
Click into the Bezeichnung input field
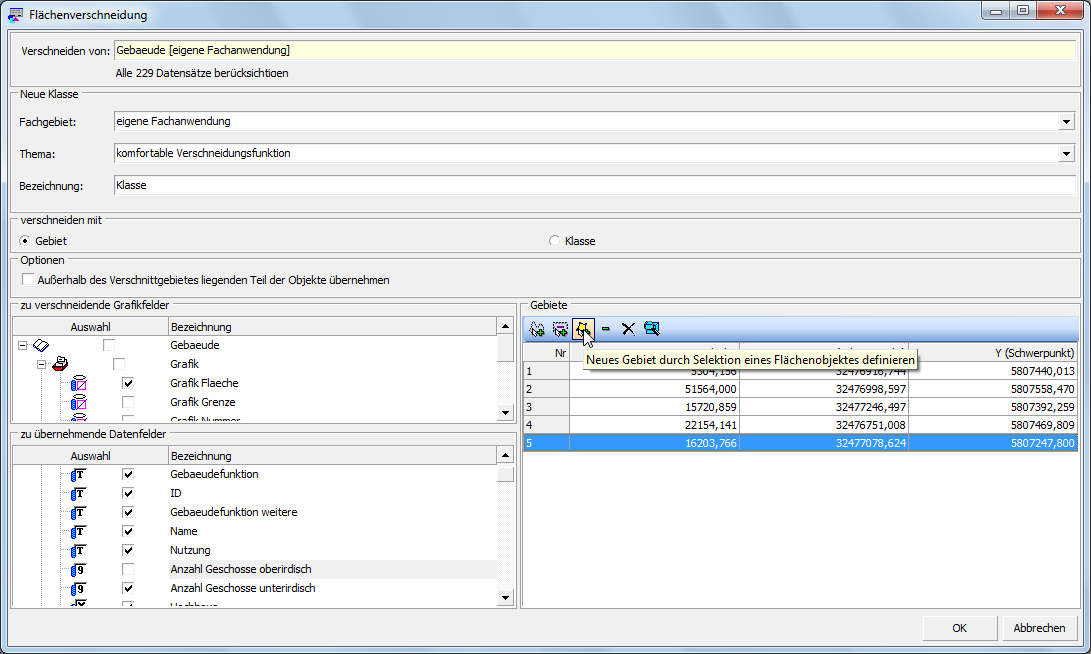595,185
